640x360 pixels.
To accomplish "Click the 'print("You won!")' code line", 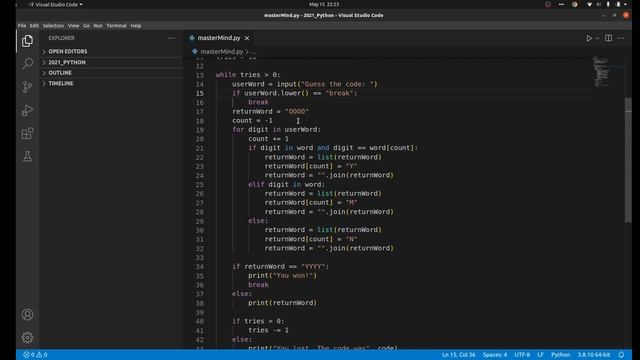I will click(x=282, y=276).
